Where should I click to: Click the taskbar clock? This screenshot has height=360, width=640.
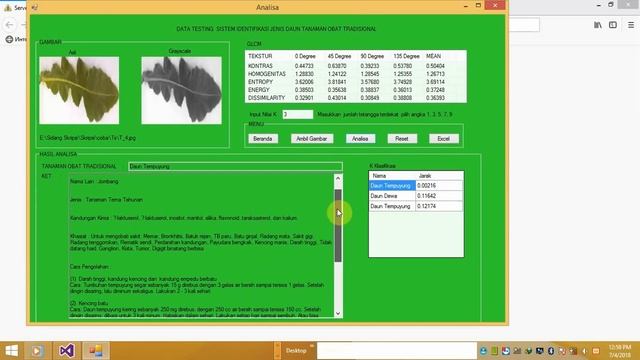(620, 351)
